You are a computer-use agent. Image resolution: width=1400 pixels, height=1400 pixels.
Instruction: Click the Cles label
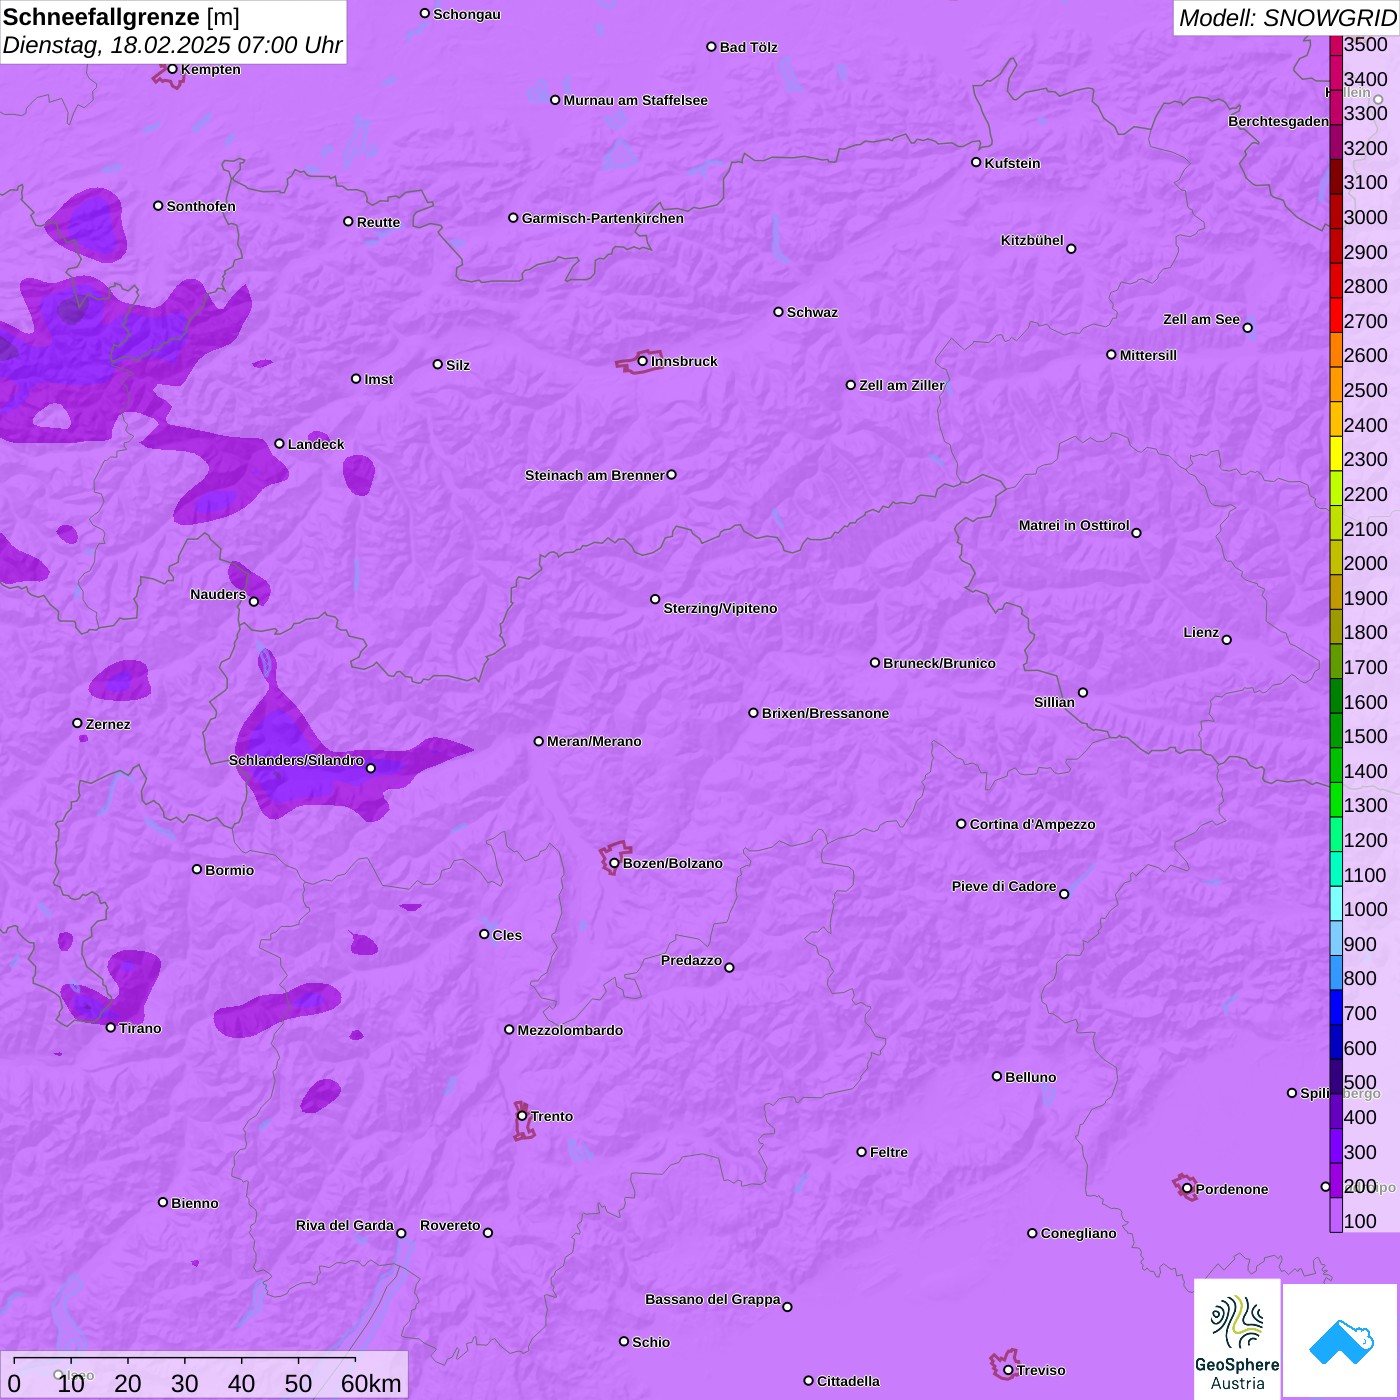coord(507,935)
